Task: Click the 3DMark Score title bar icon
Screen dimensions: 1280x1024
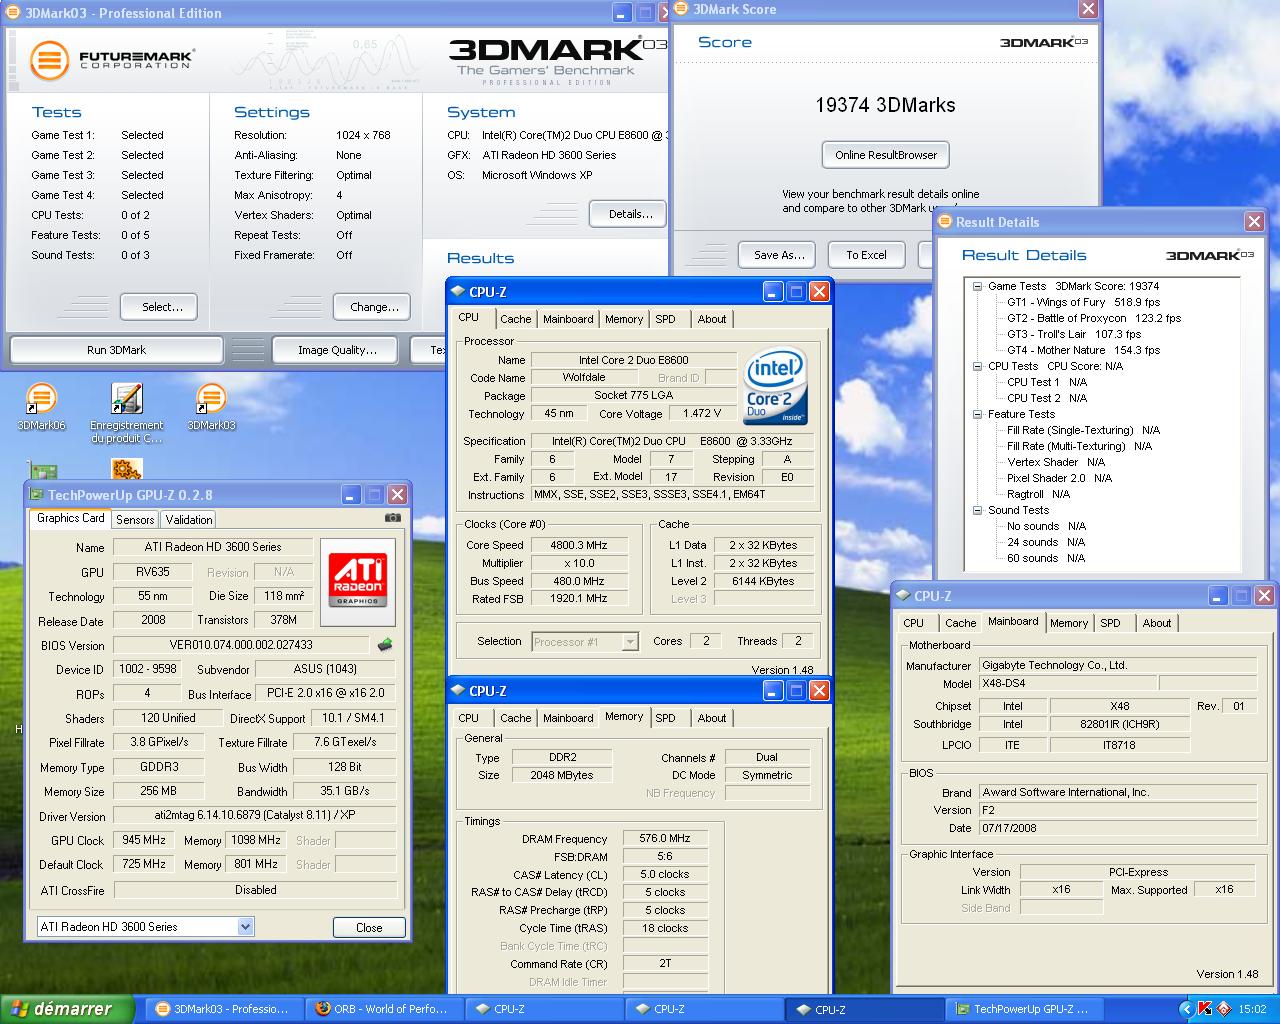Action: pyautogui.click(x=682, y=9)
